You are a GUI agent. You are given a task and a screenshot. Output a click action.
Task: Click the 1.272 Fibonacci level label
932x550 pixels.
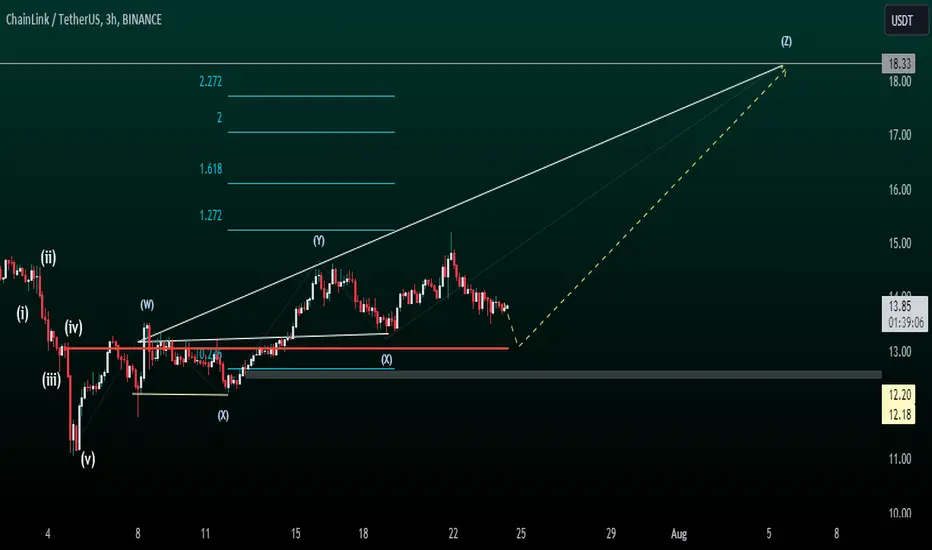click(x=210, y=215)
